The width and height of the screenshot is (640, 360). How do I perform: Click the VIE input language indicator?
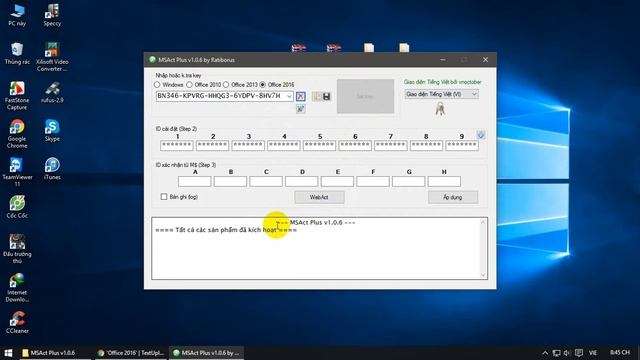click(593, 353)
